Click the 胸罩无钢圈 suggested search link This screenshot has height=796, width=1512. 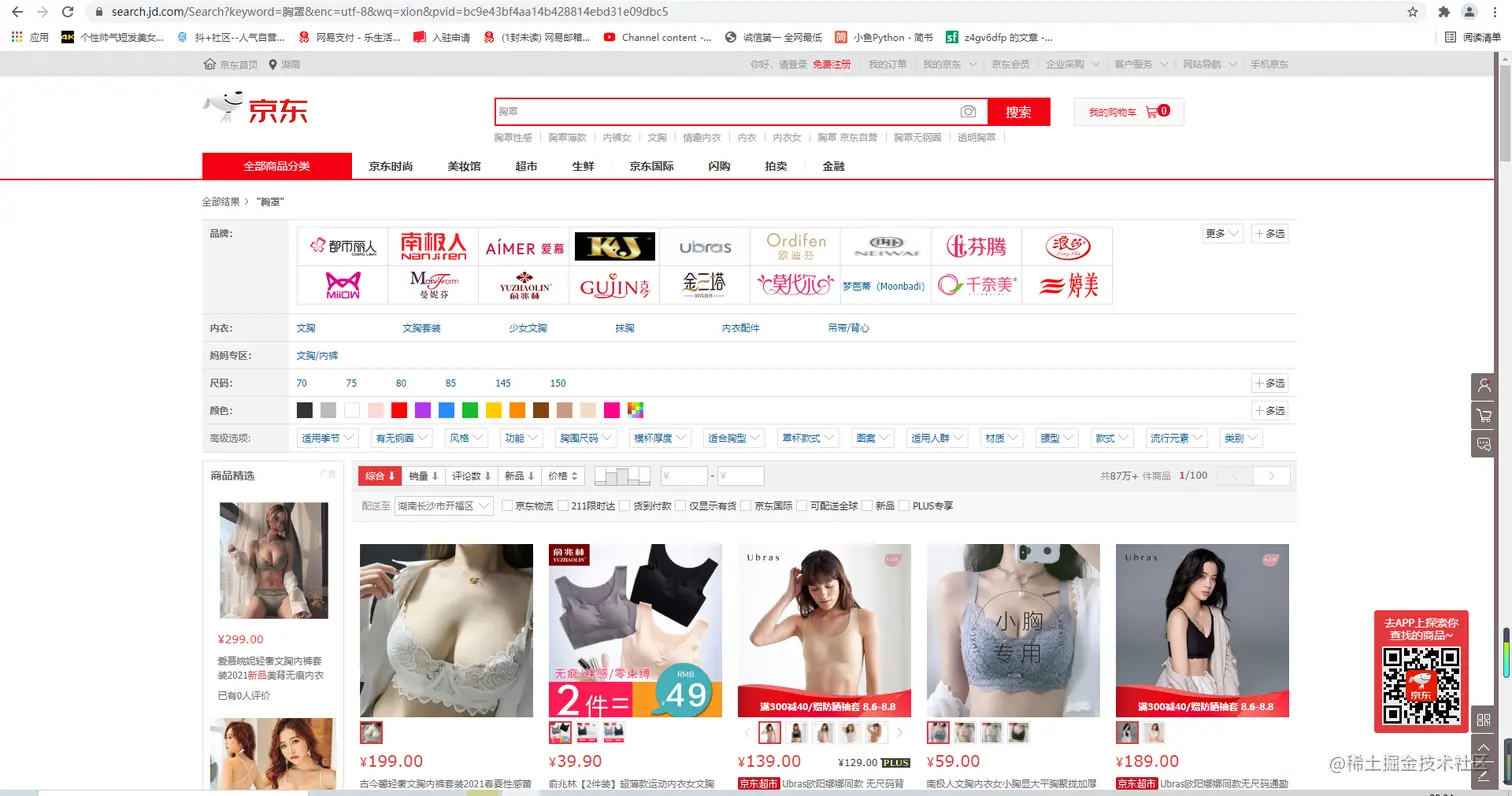917,138
